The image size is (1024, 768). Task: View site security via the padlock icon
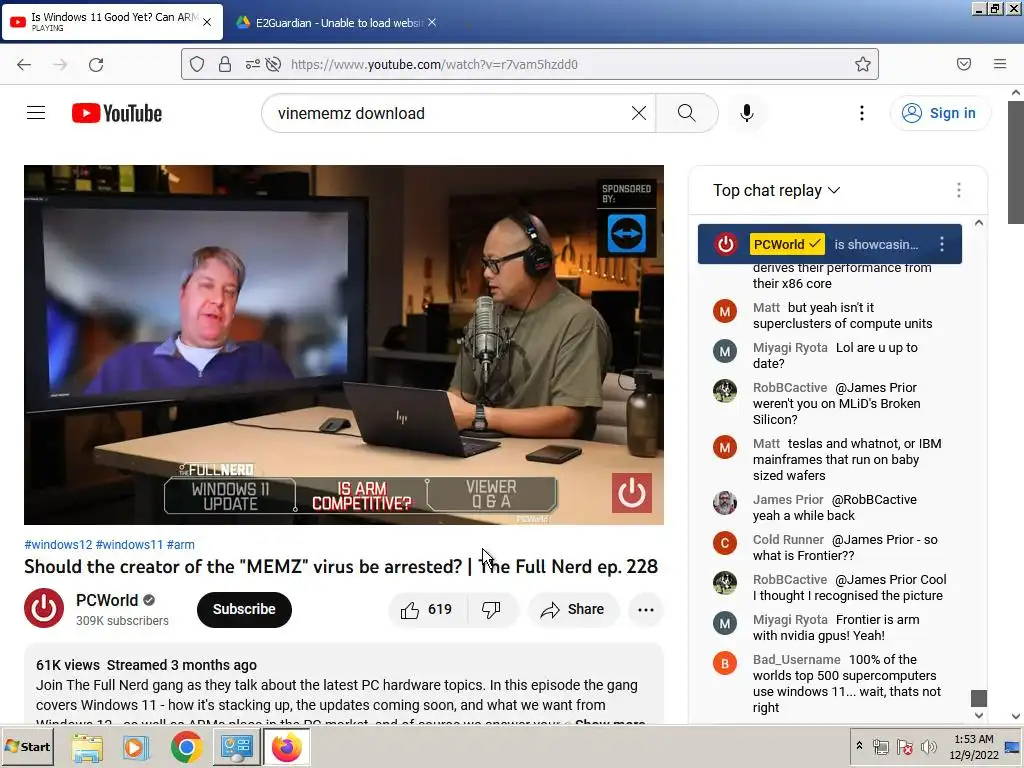tap(225, 64)
